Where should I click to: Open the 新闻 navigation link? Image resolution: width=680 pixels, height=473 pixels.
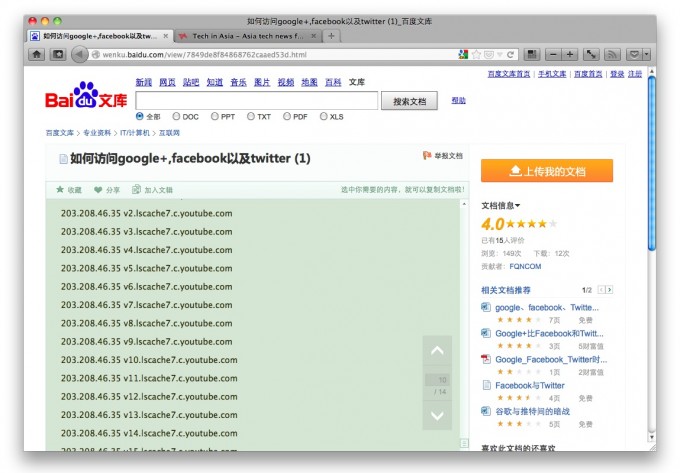tap(144, 82)
